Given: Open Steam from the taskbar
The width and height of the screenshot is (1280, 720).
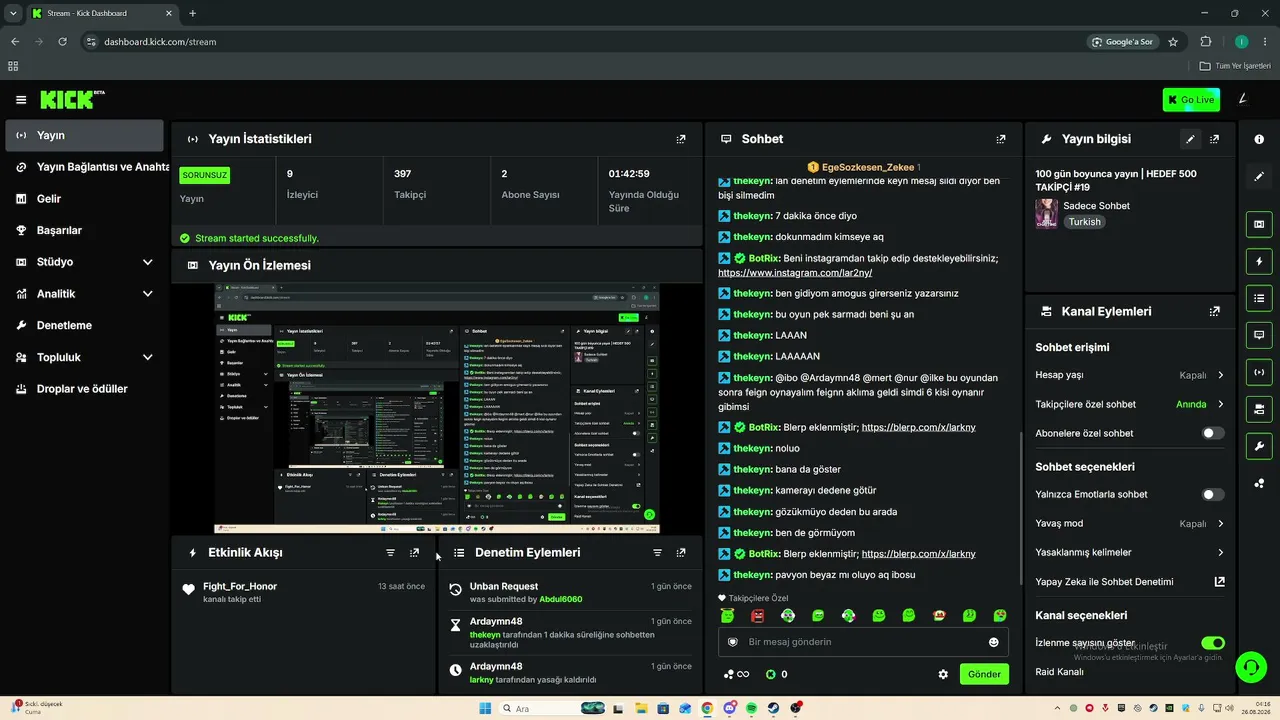Looking at the screenshot, I should coord(773,708).
